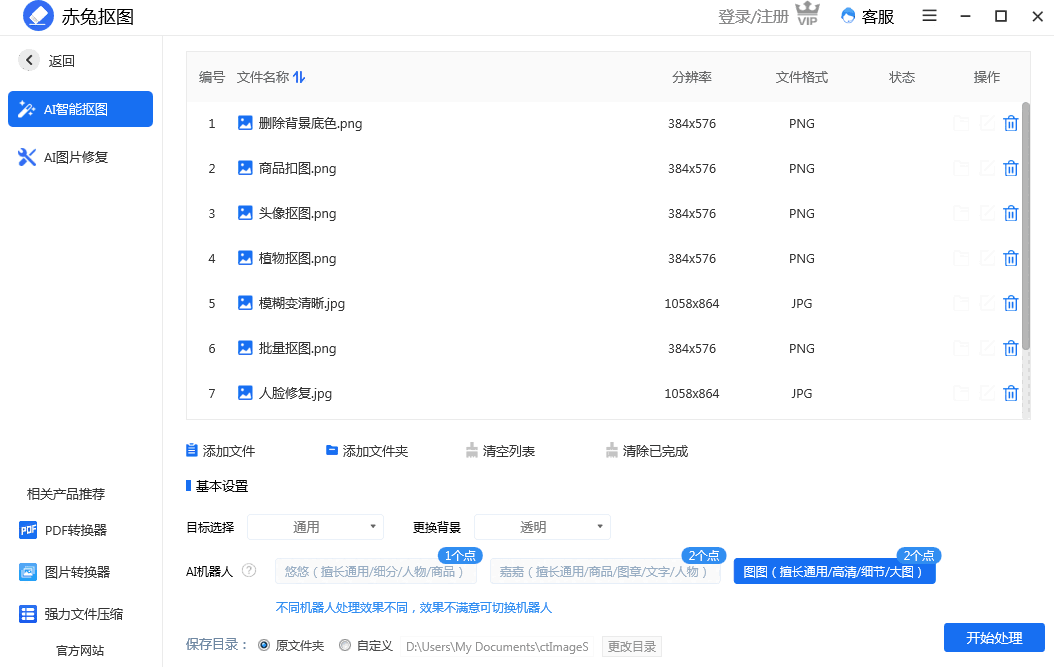This screenshot has height=667, width=1054.
Task: Open the 目标选择 通用 dropdown
Action: [315, 526]
